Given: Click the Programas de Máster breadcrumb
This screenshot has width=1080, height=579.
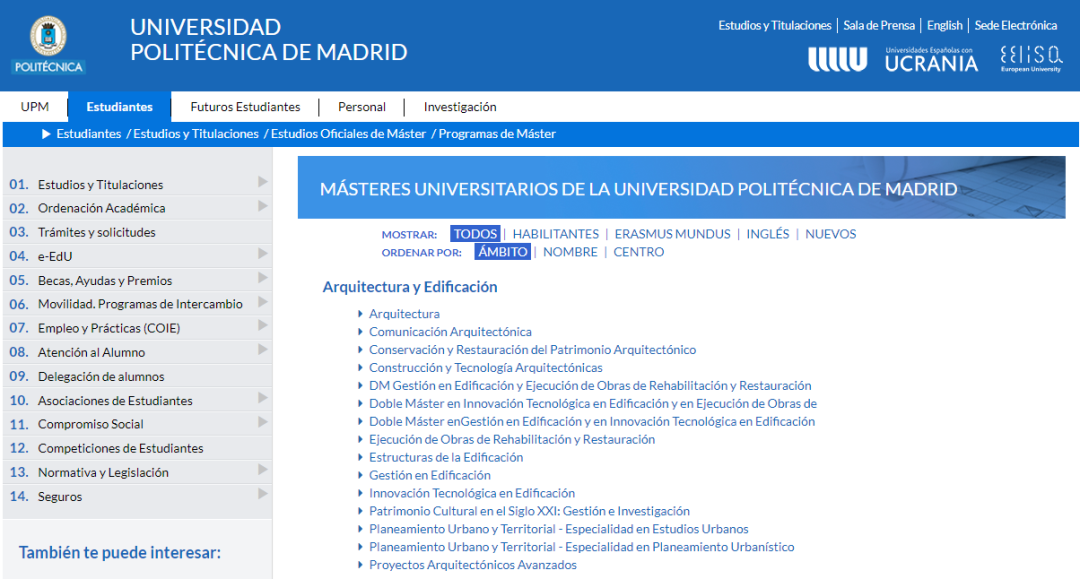Looking at the screenshot, I should 497,134.
